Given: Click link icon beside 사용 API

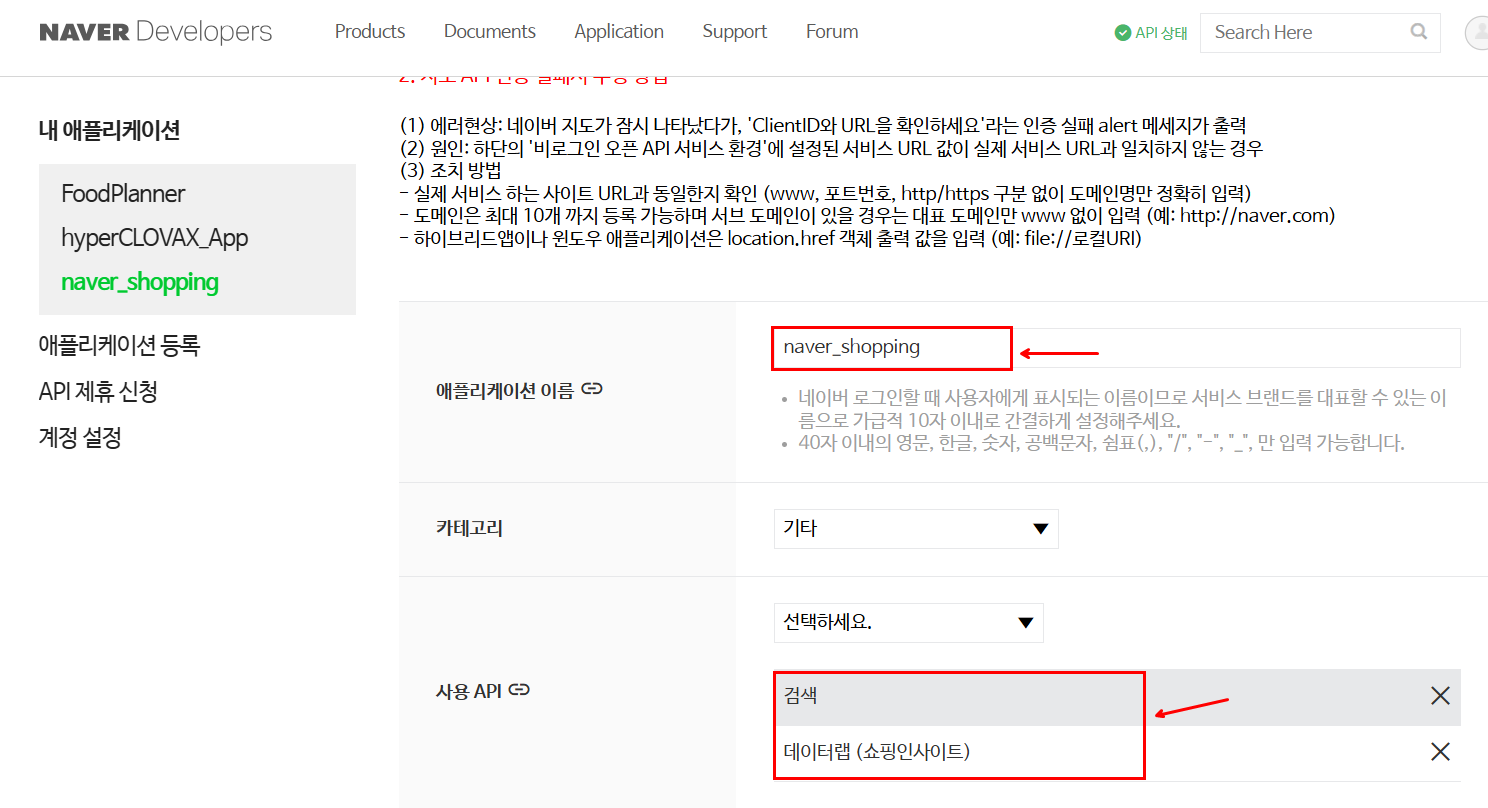Looking at the screenshot, I should click(518, 690).
